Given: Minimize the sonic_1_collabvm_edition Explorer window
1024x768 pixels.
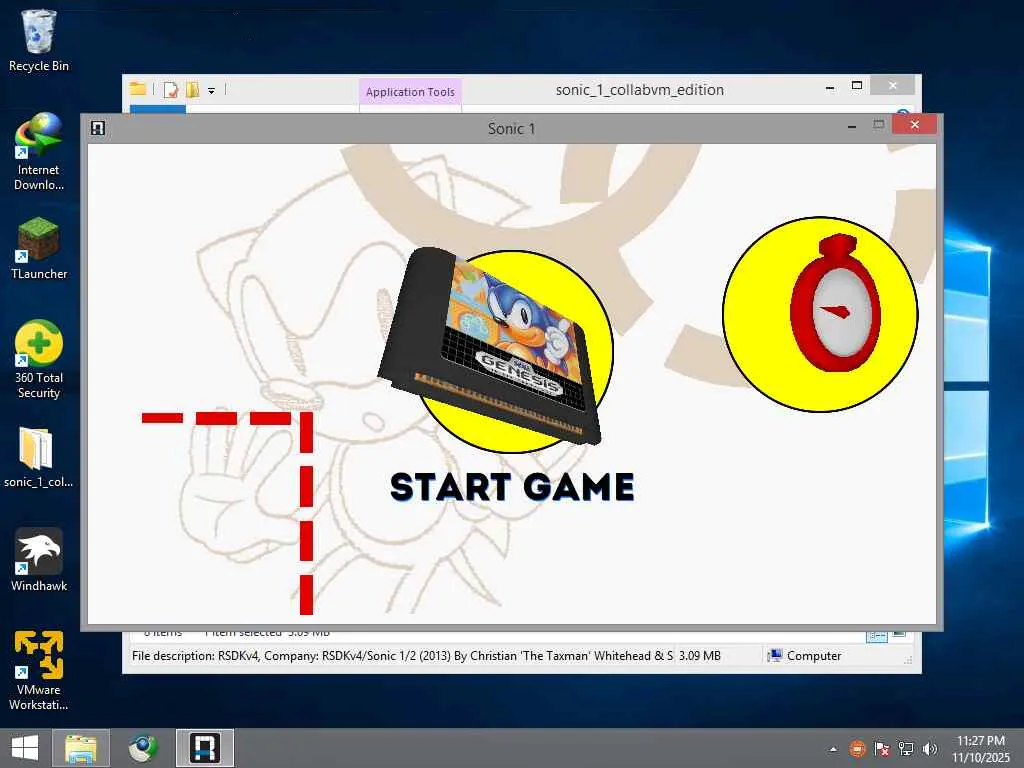Looking at the screenshot, I should [830, 87].
